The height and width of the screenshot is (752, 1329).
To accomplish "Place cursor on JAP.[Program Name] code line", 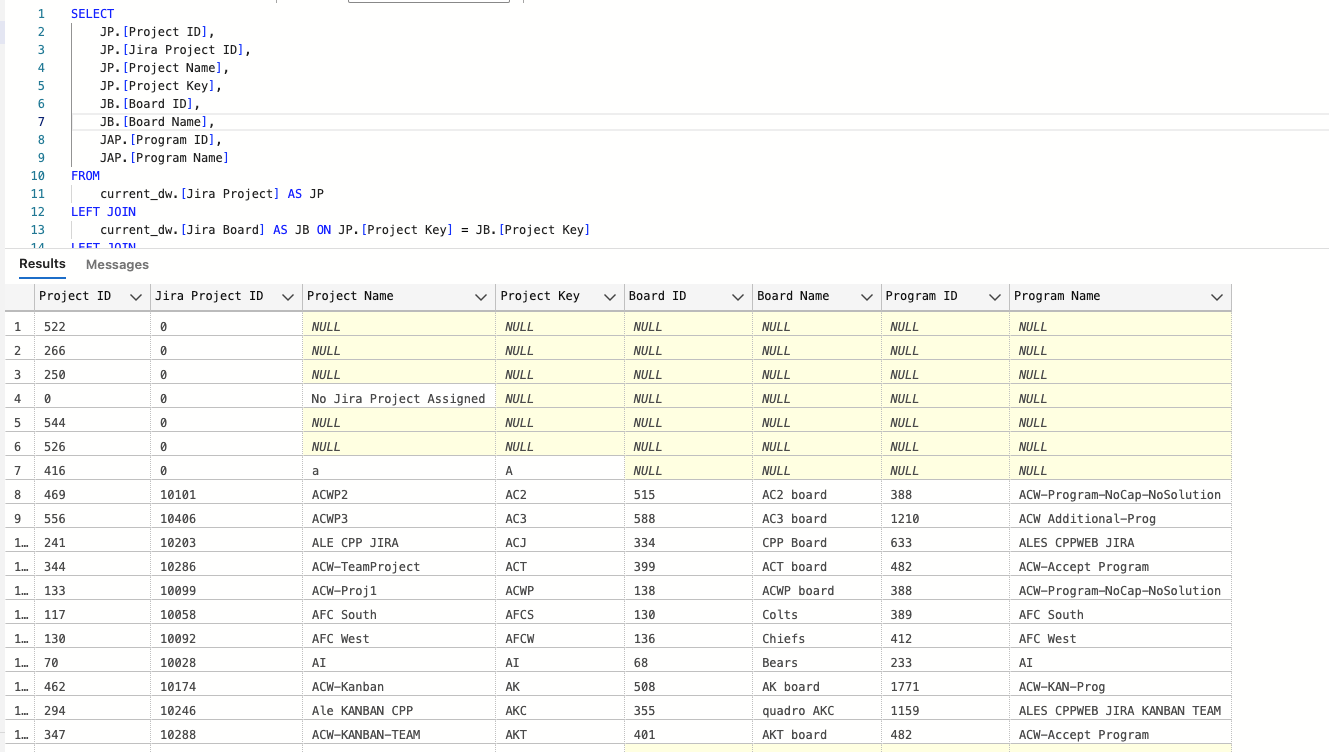I will [x=165, y=158].
